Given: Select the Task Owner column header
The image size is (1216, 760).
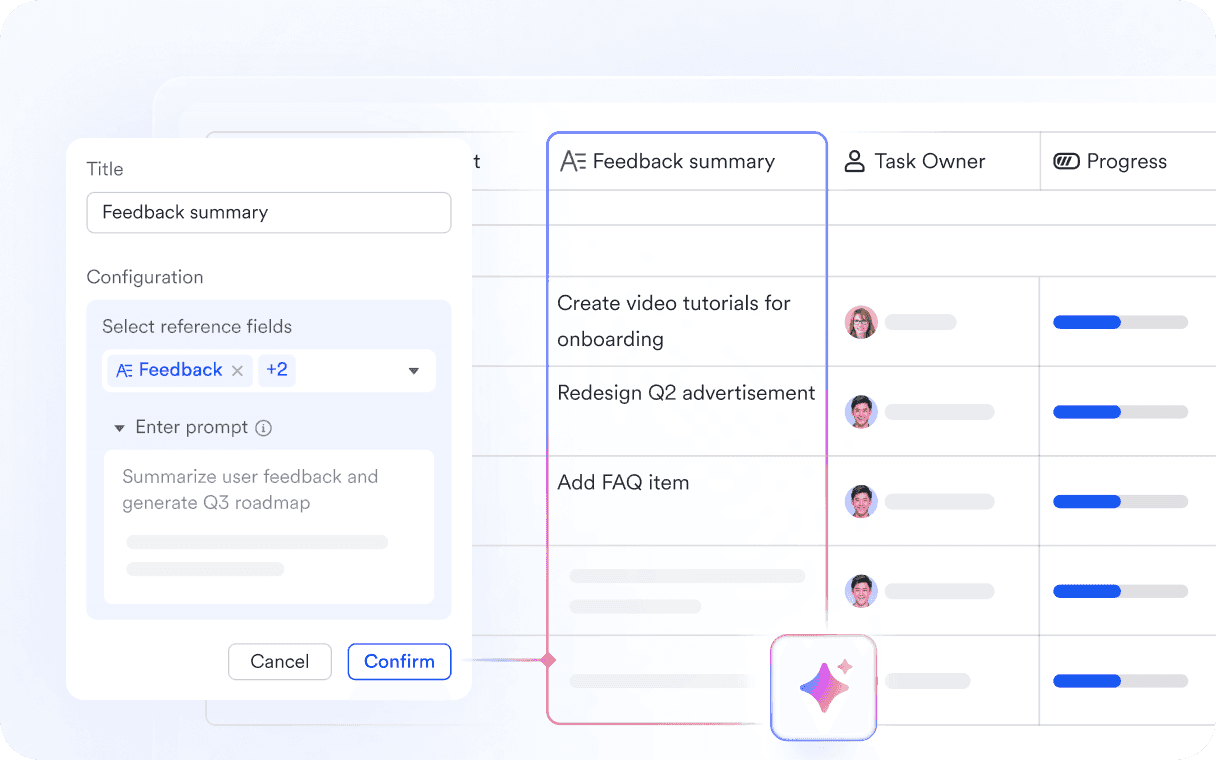Looking at the screenshot, I should tap(928, 161).
